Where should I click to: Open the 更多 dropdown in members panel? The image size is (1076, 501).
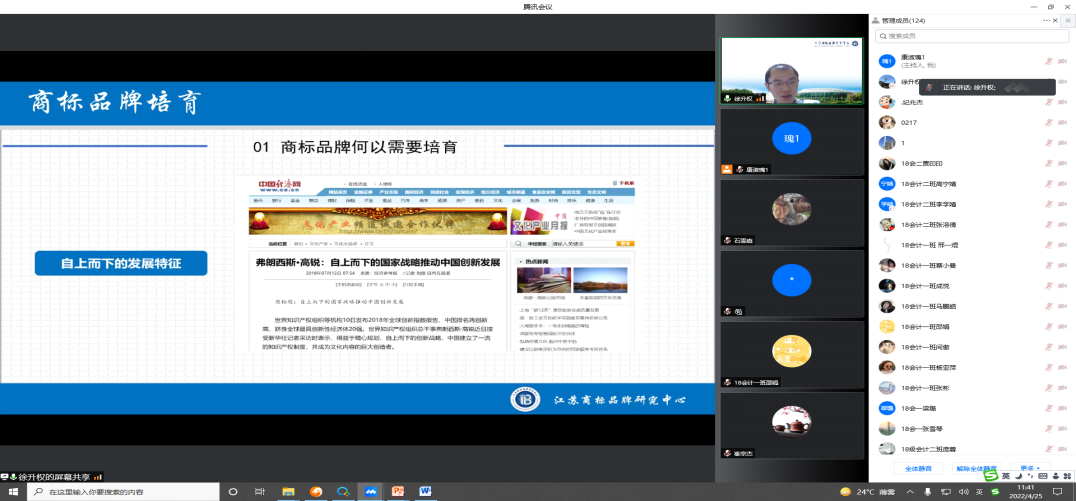[1029, 468]
